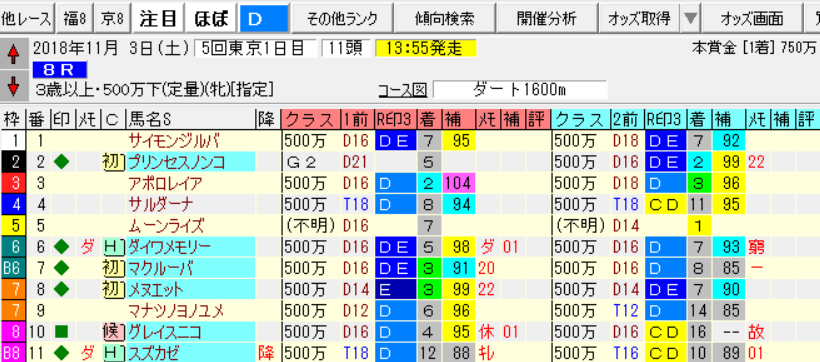The image size is (820, 362).
Task: Click green diamond mark for プリンセスノンコ
Action: 62,162
